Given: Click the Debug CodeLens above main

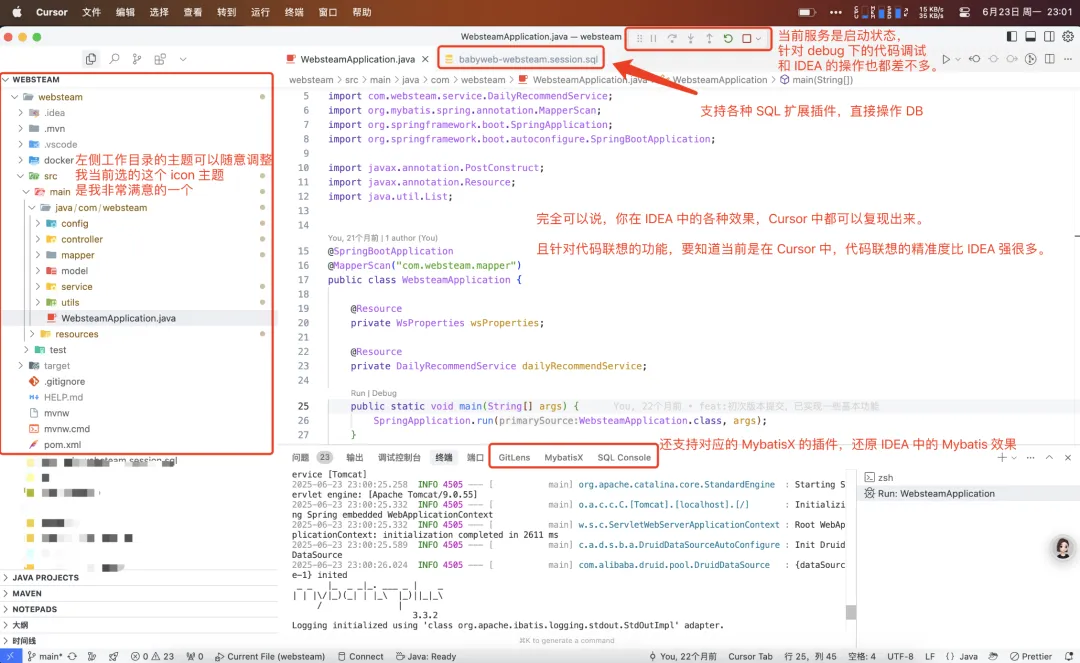Looking at the screenshot, I should click(x=385, y=393).
